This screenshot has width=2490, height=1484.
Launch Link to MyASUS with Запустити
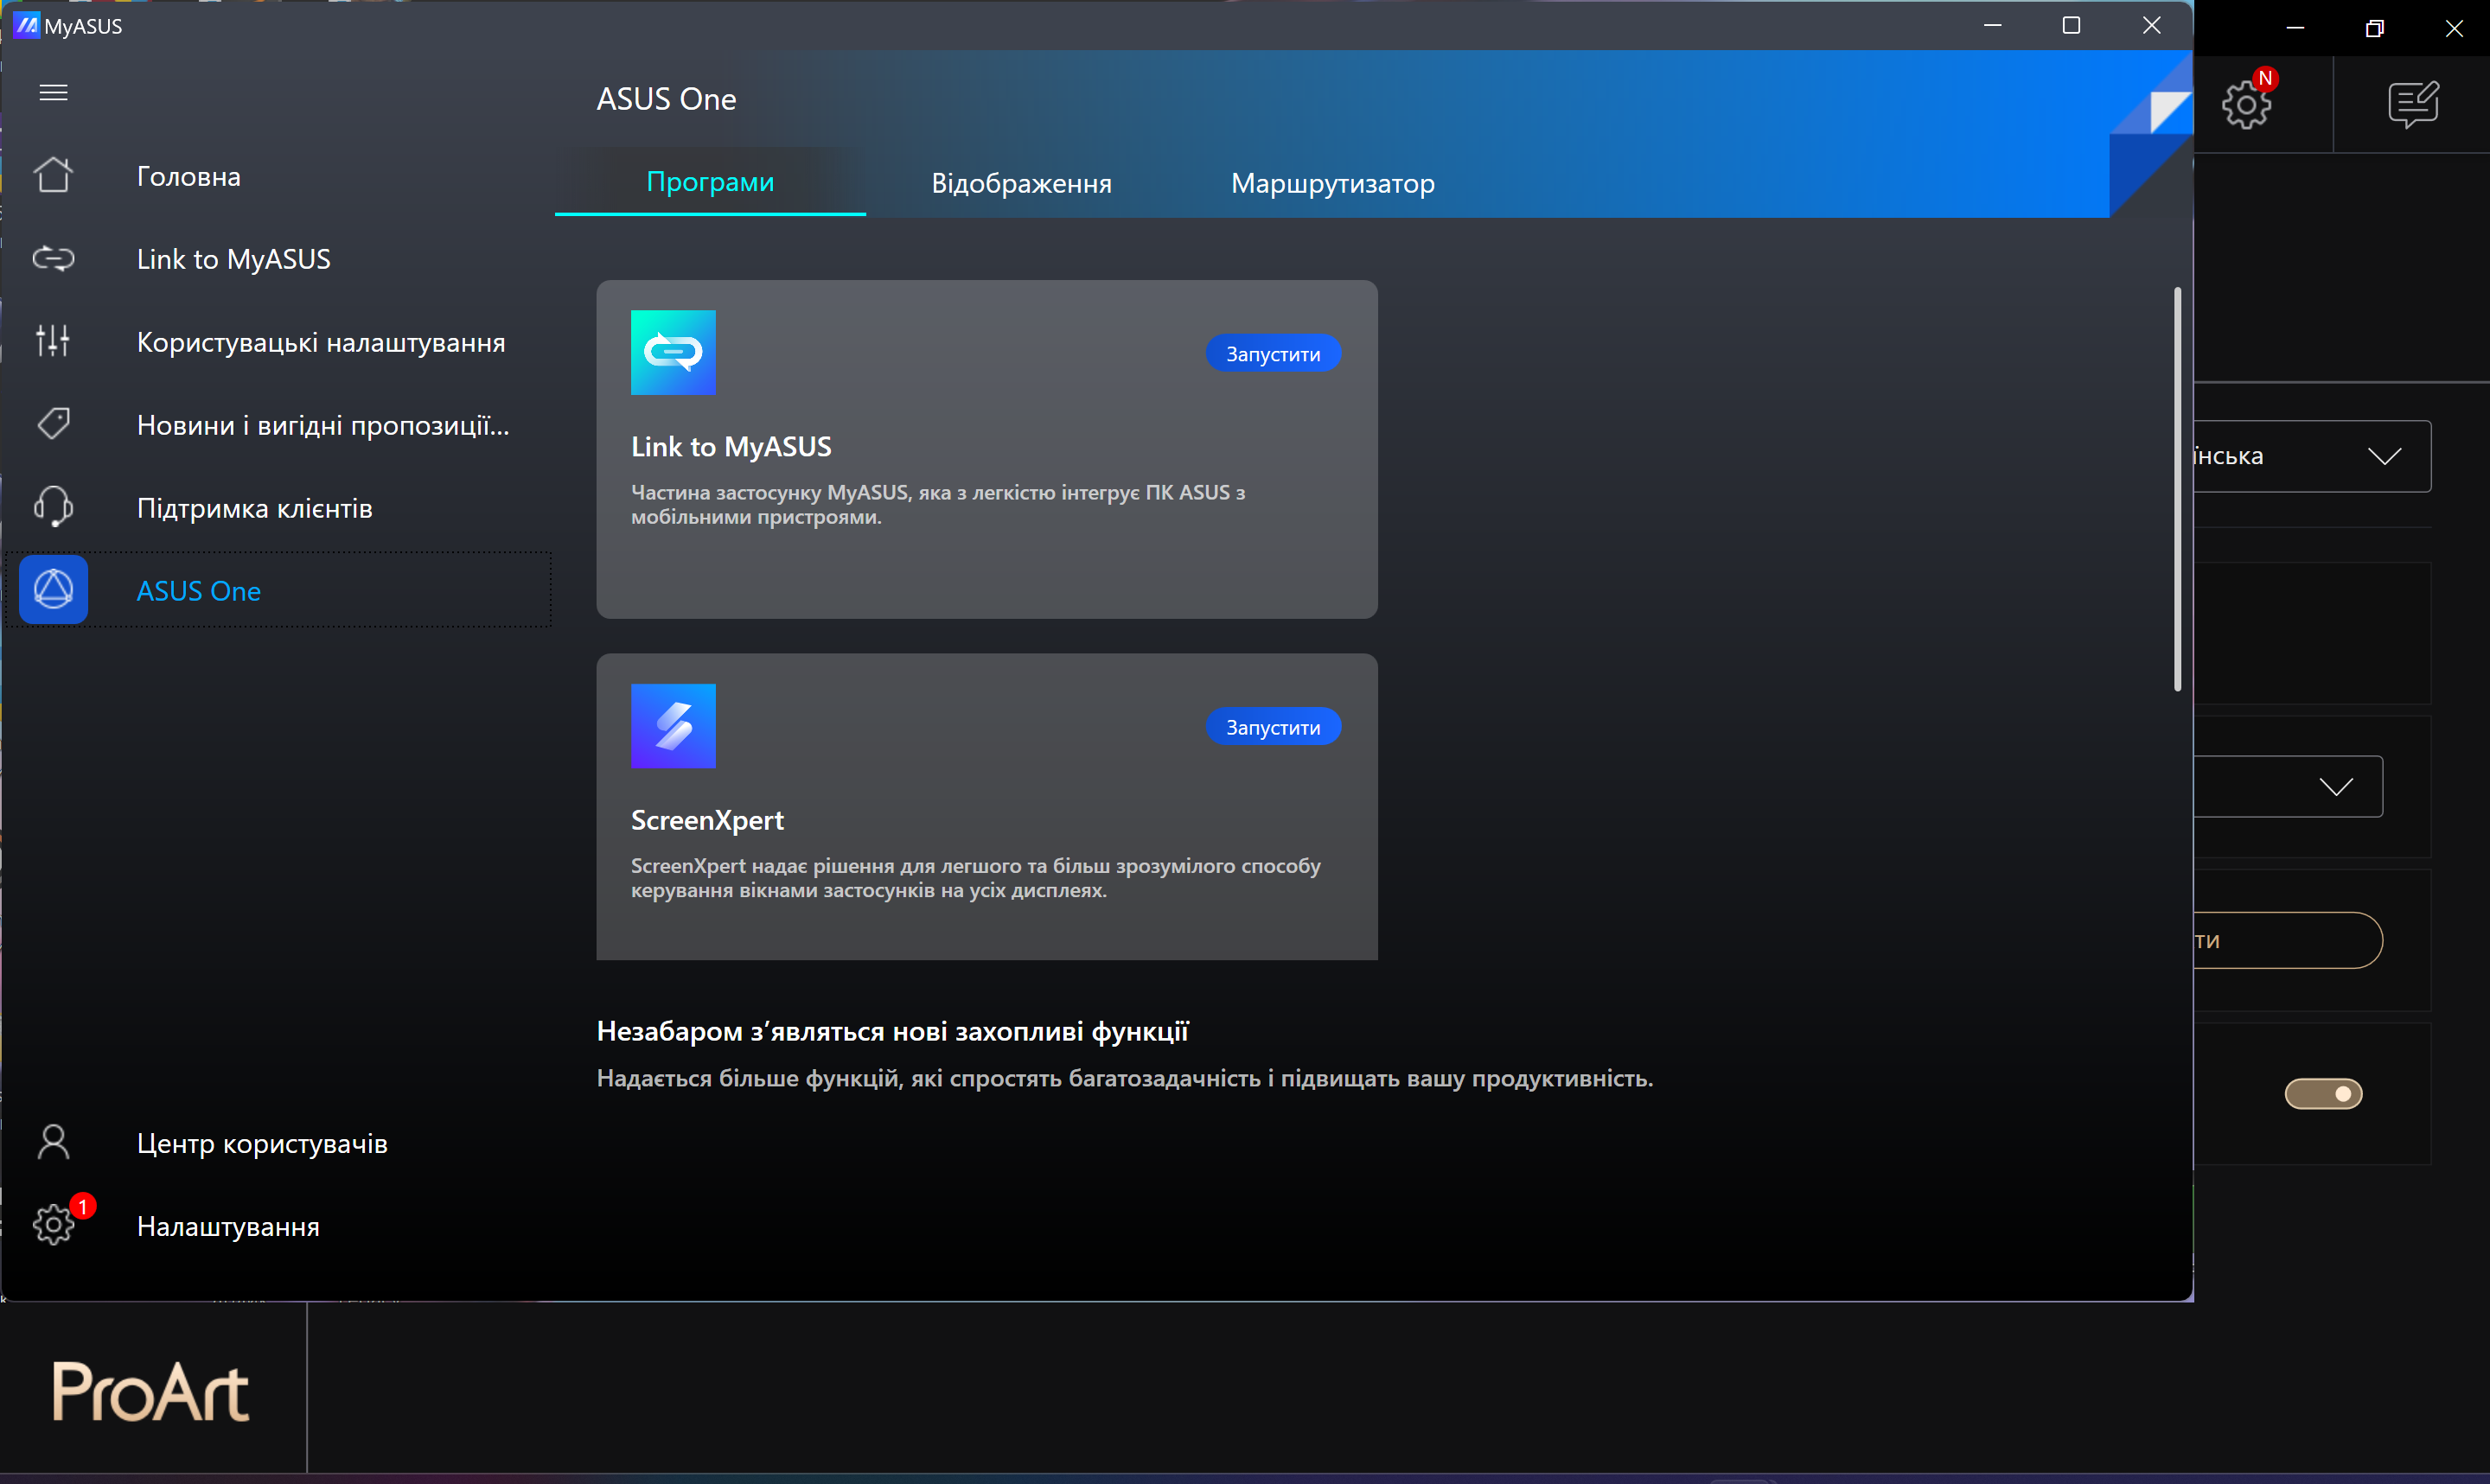(1272, 353)
